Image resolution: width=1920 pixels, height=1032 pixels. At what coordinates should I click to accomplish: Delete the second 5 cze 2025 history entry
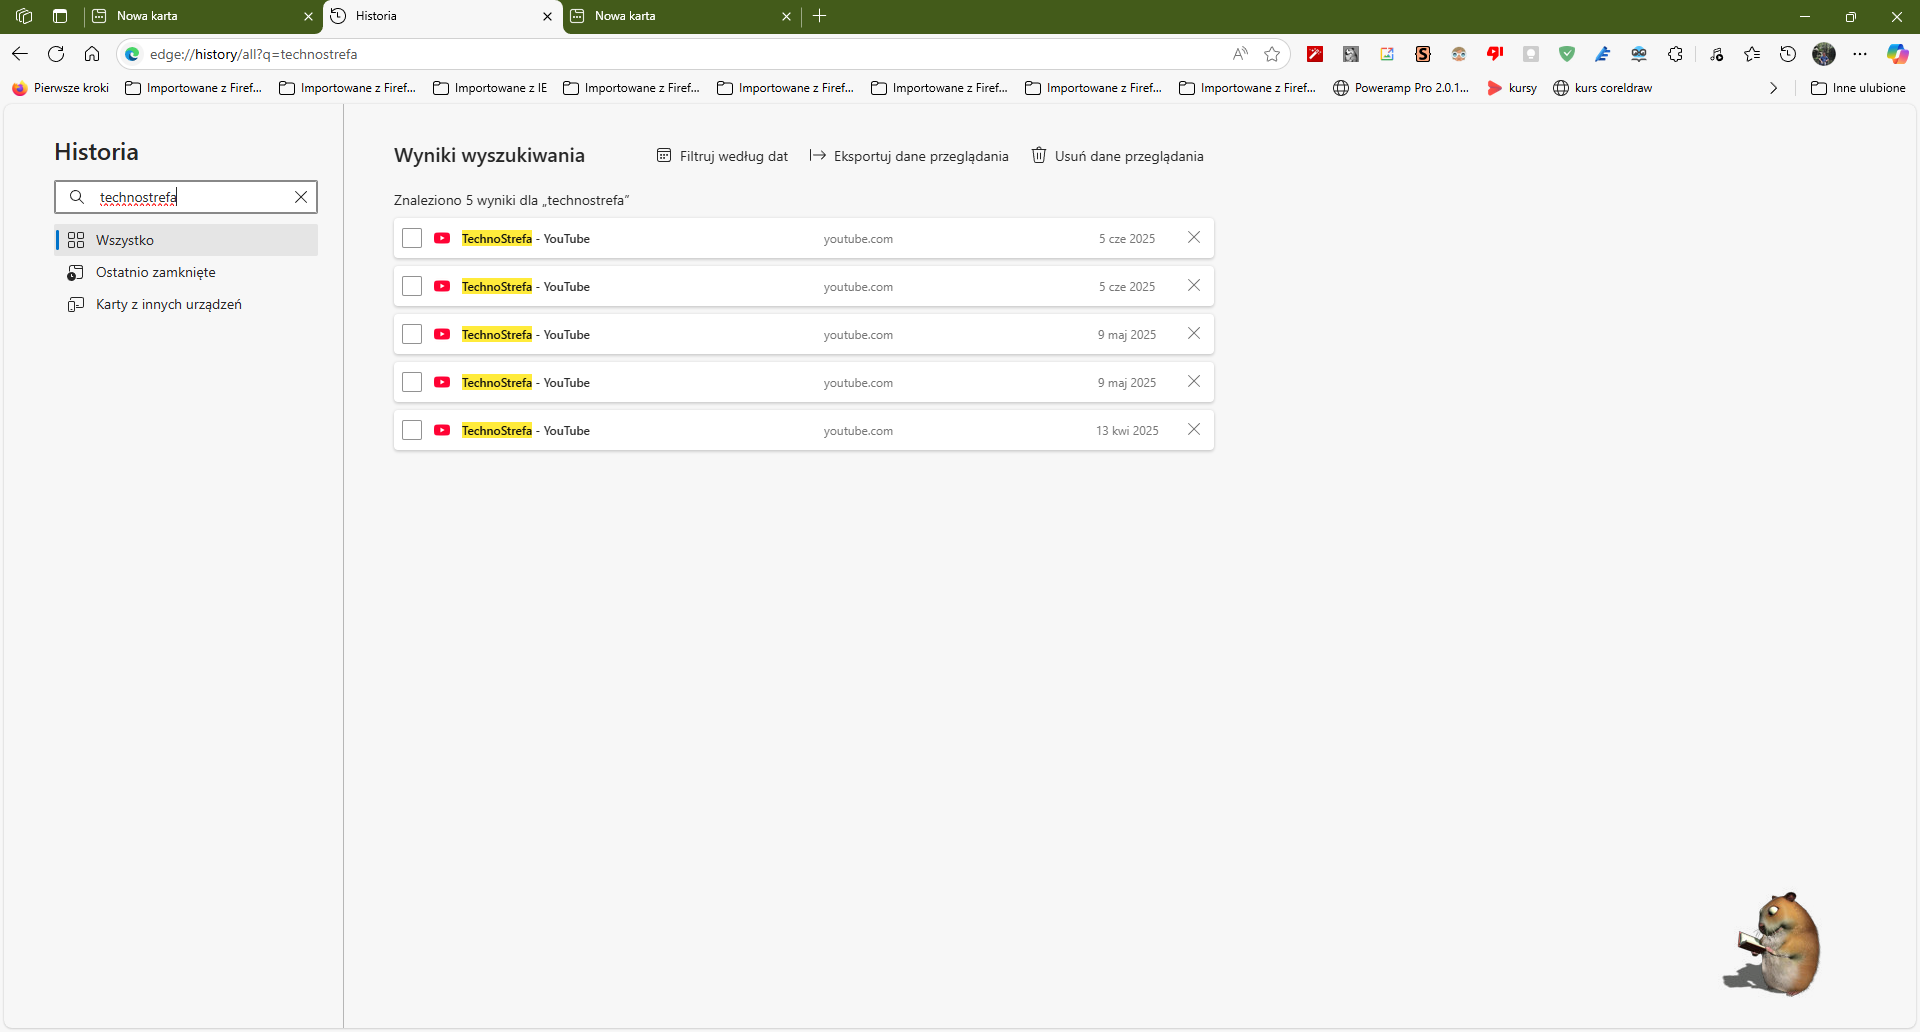[1194, 285]
